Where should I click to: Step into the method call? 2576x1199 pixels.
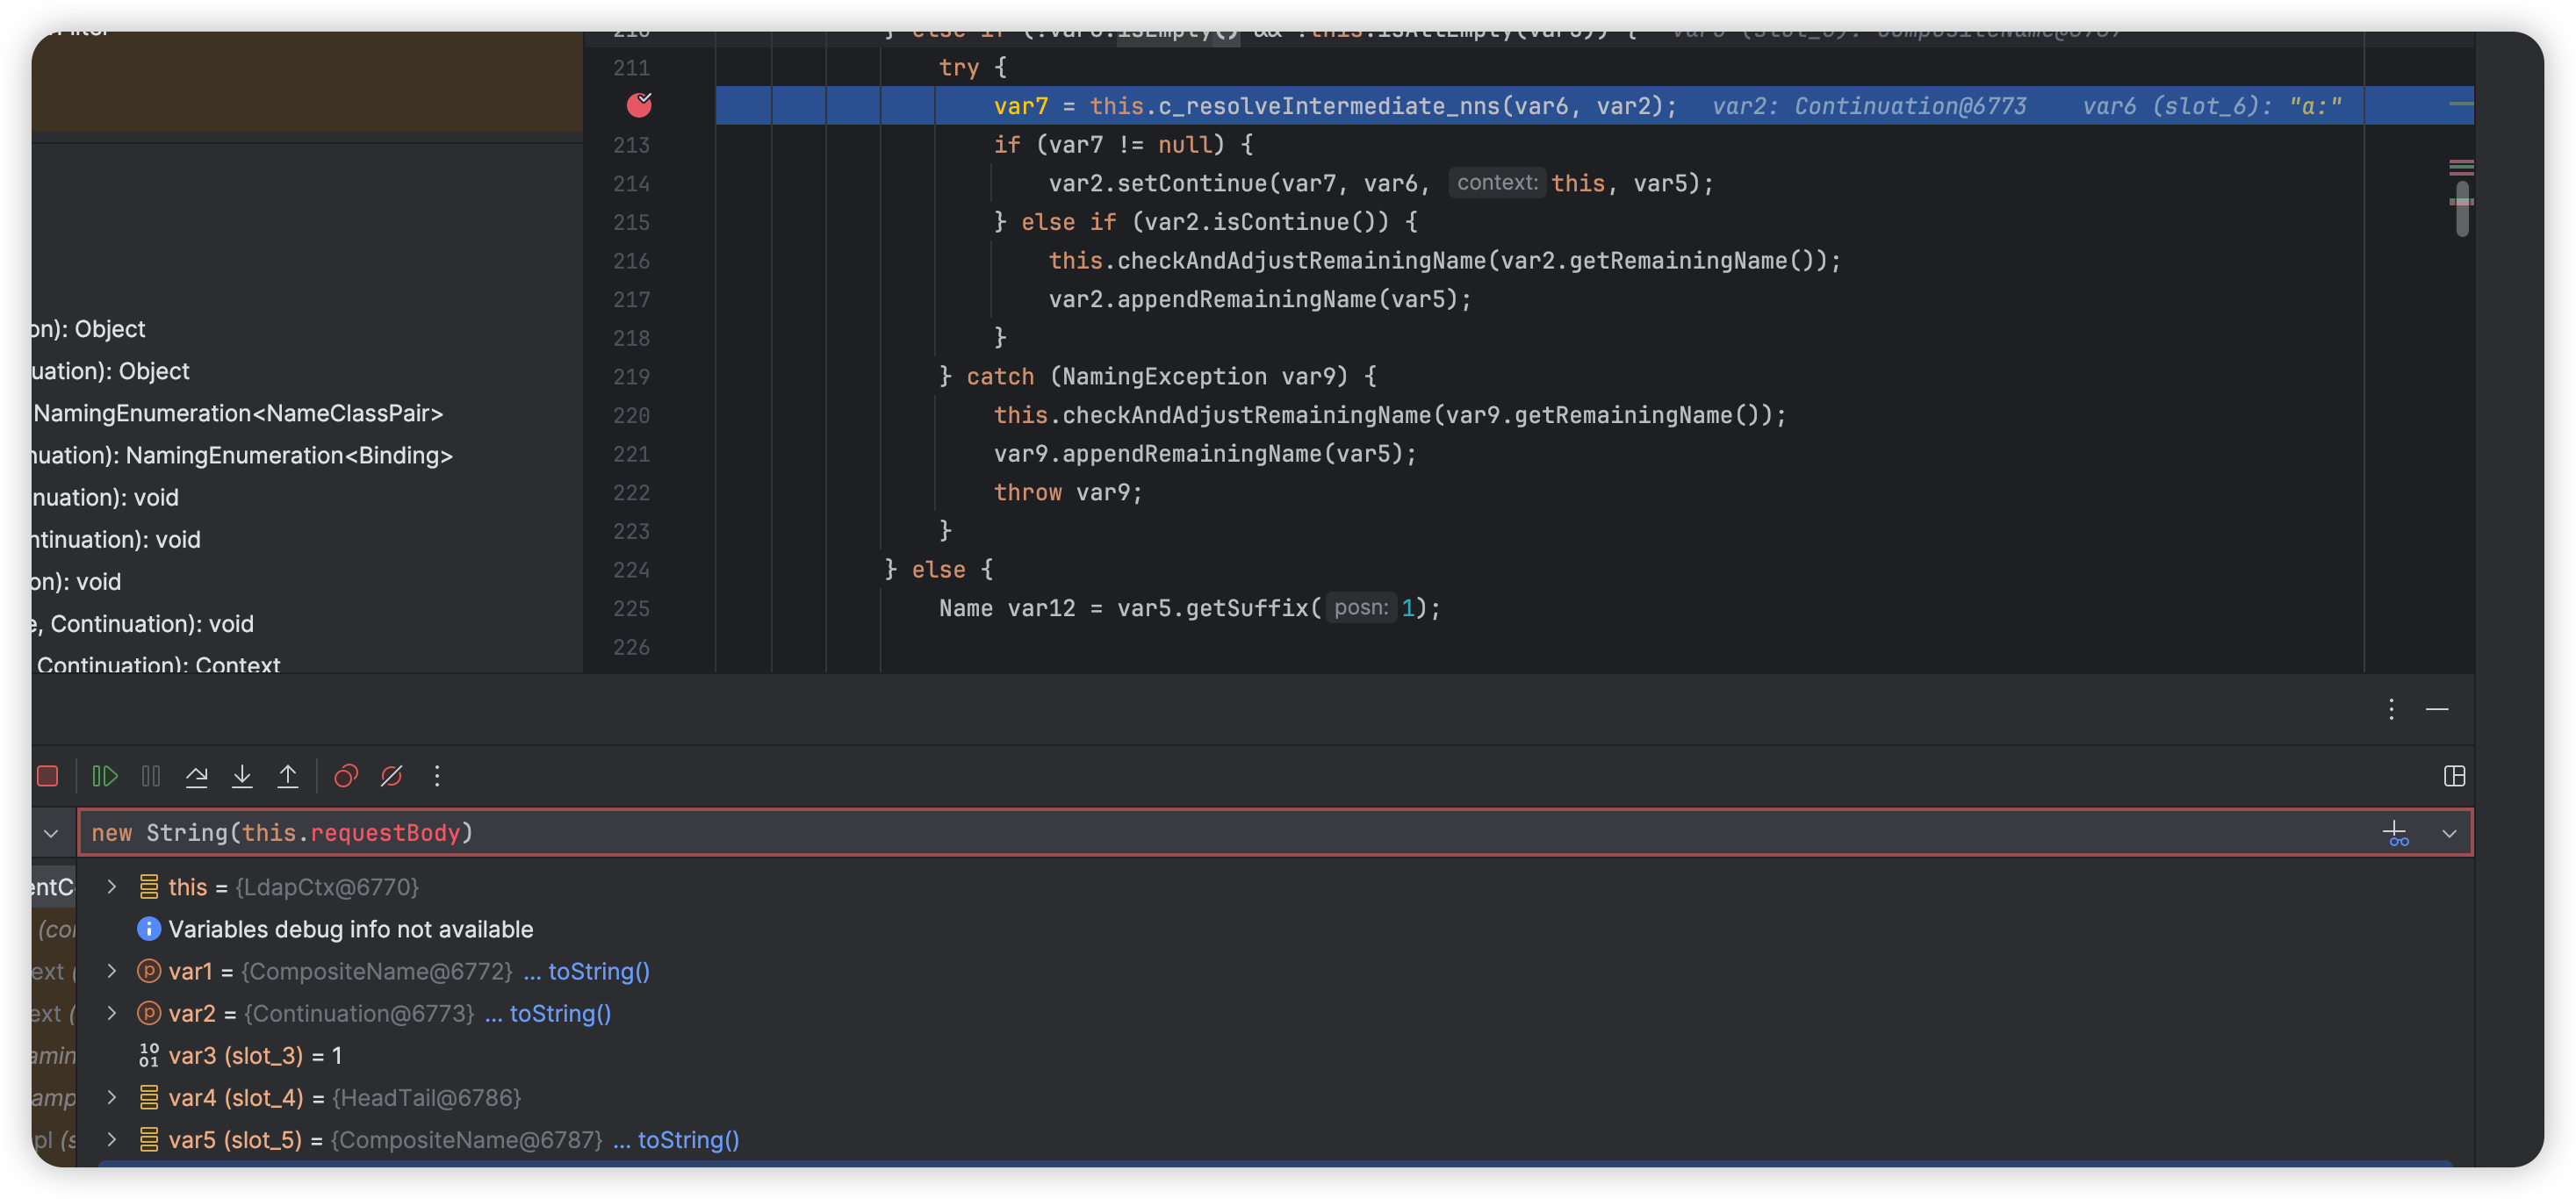(242, 776)
